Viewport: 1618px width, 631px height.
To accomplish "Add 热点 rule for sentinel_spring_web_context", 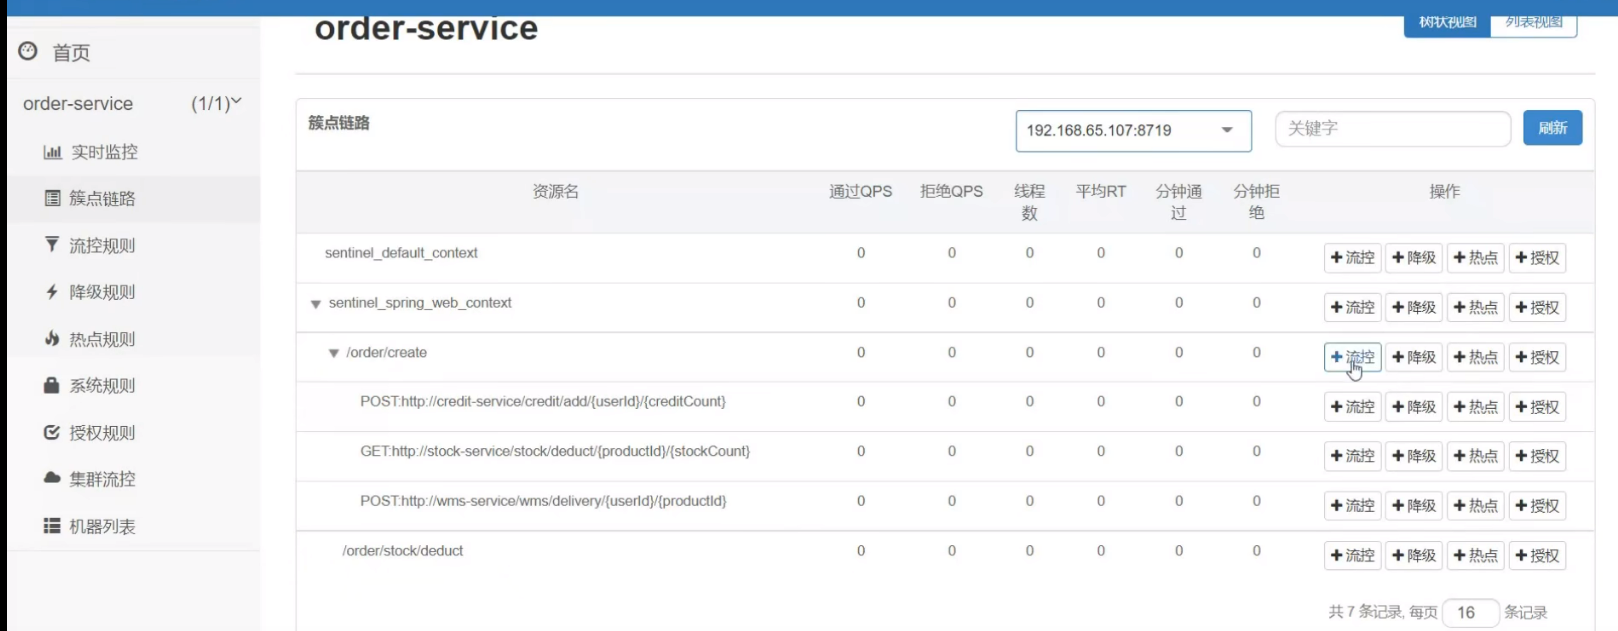I will tap(1475, 308).
